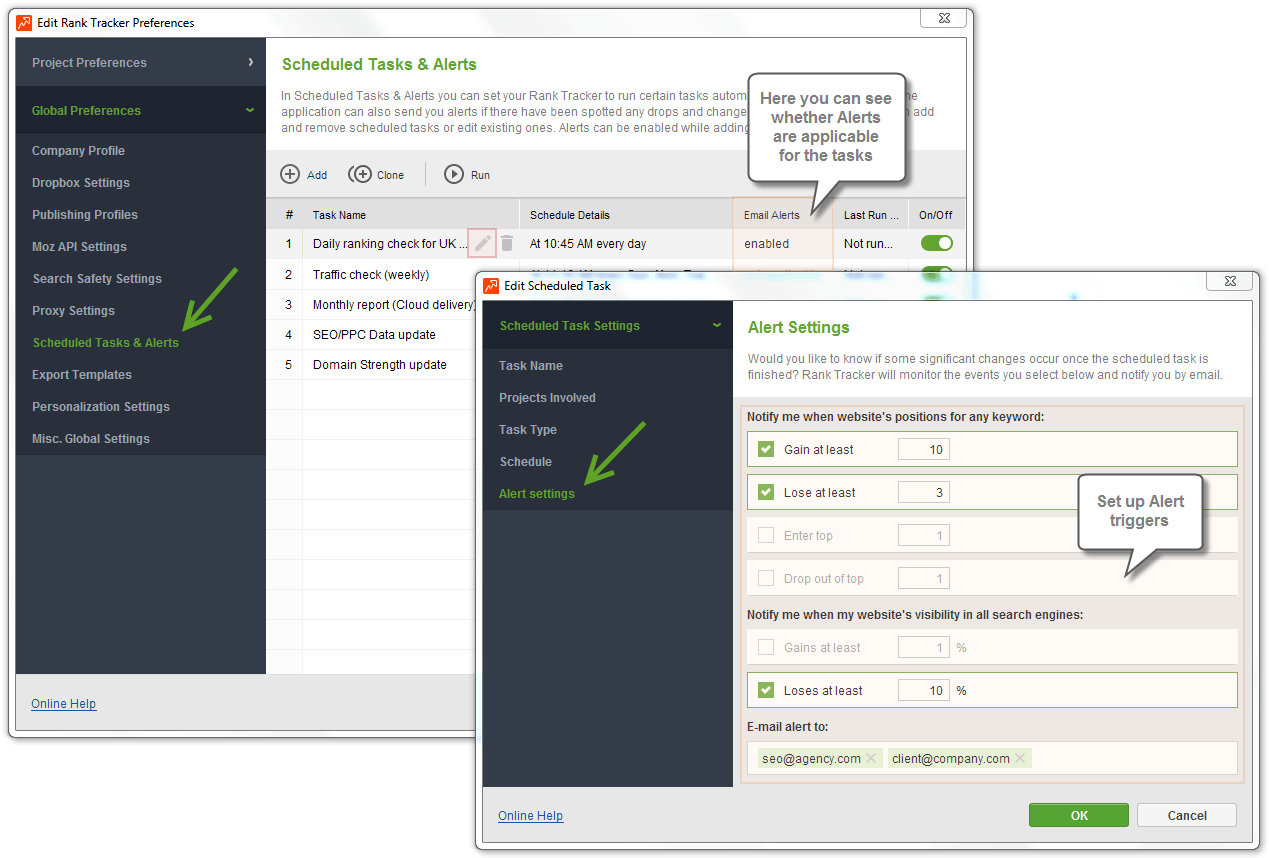Select Scheduled Tasks & Alerts in sidebar

(x=106, y=343)
